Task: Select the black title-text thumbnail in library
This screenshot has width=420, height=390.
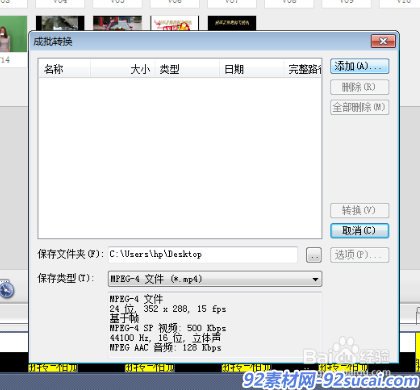Action: [x=232, y=23]
